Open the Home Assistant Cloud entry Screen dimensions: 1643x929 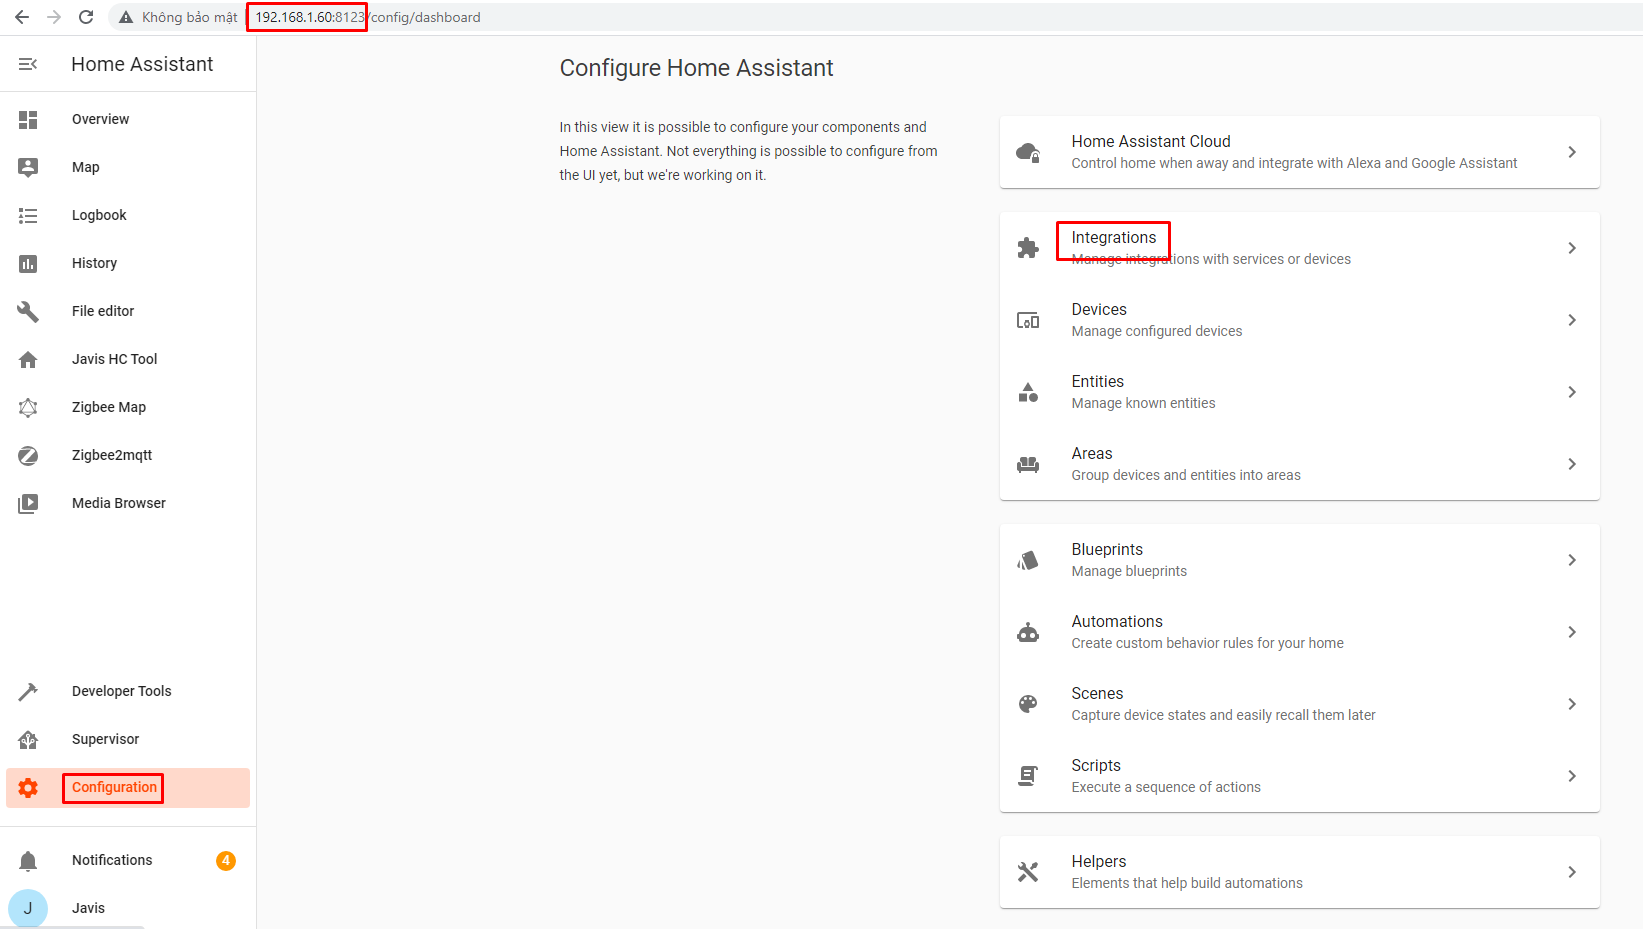point(1300,152)
